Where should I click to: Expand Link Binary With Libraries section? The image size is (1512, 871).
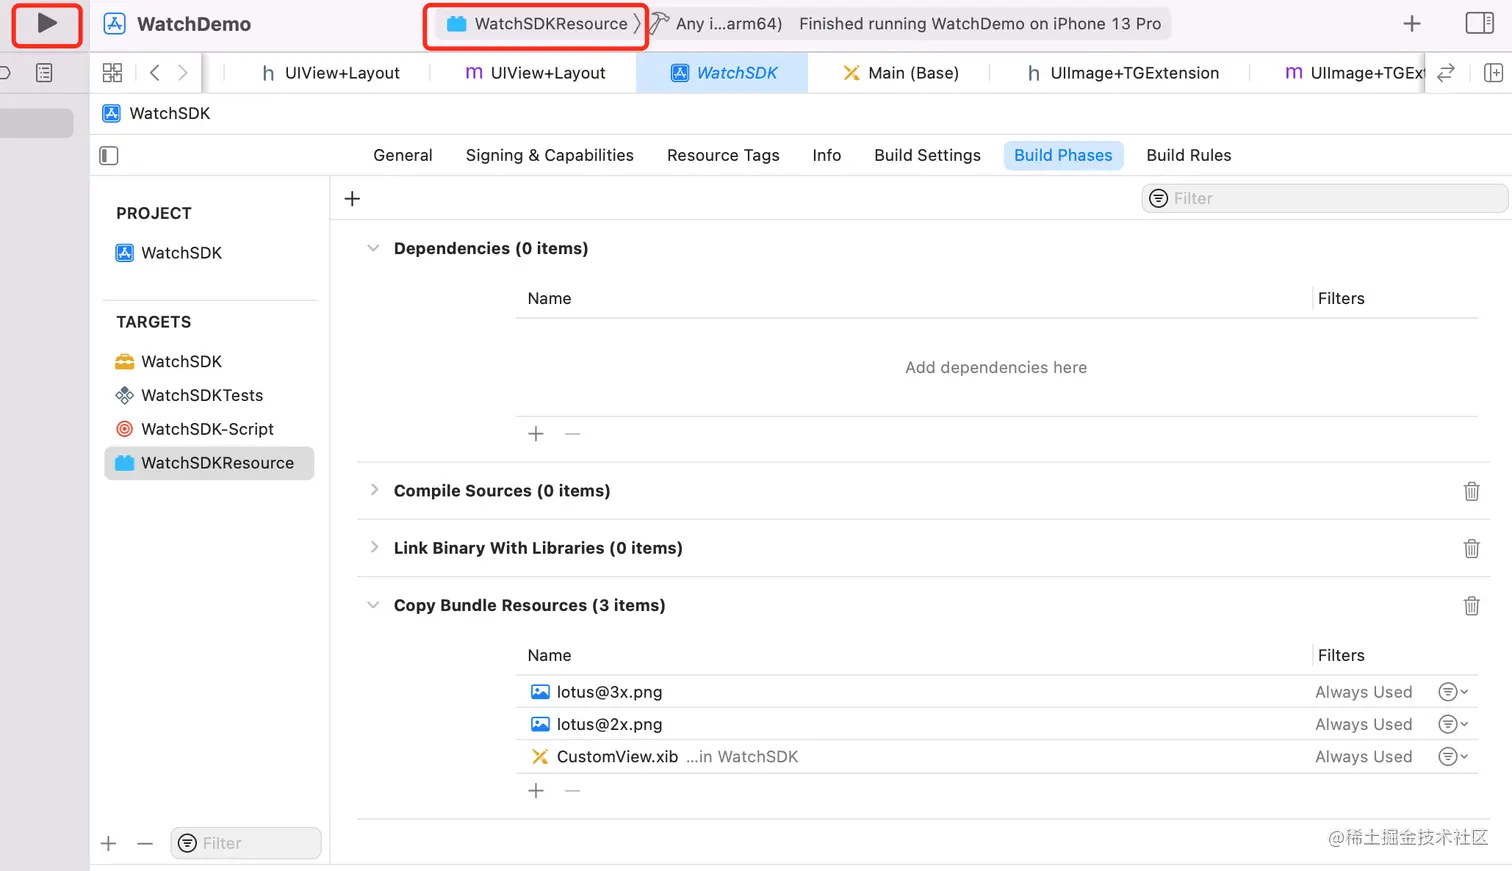374,547
